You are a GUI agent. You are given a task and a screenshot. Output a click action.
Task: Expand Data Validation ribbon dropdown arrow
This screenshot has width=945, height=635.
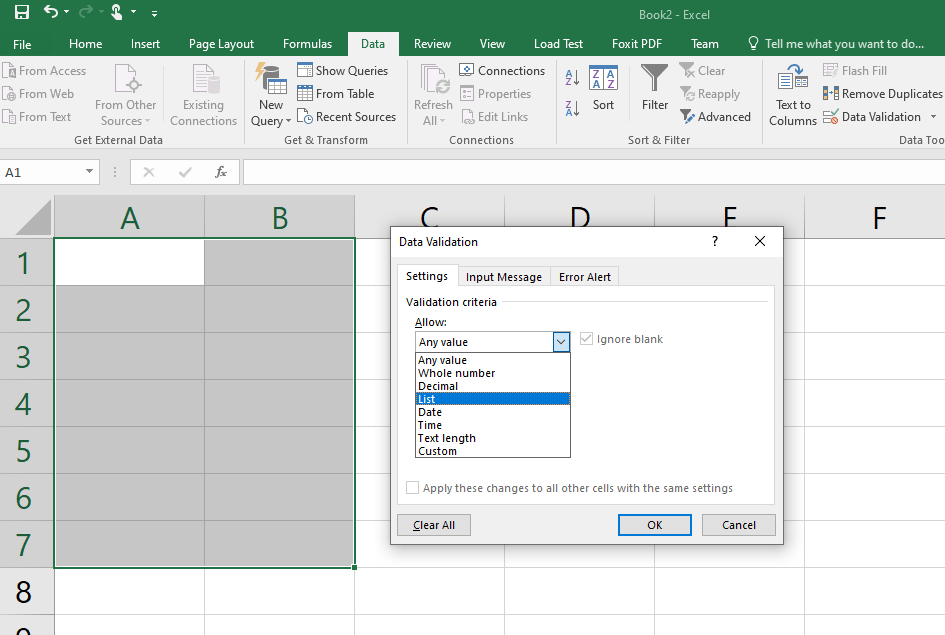coord(934,116)
